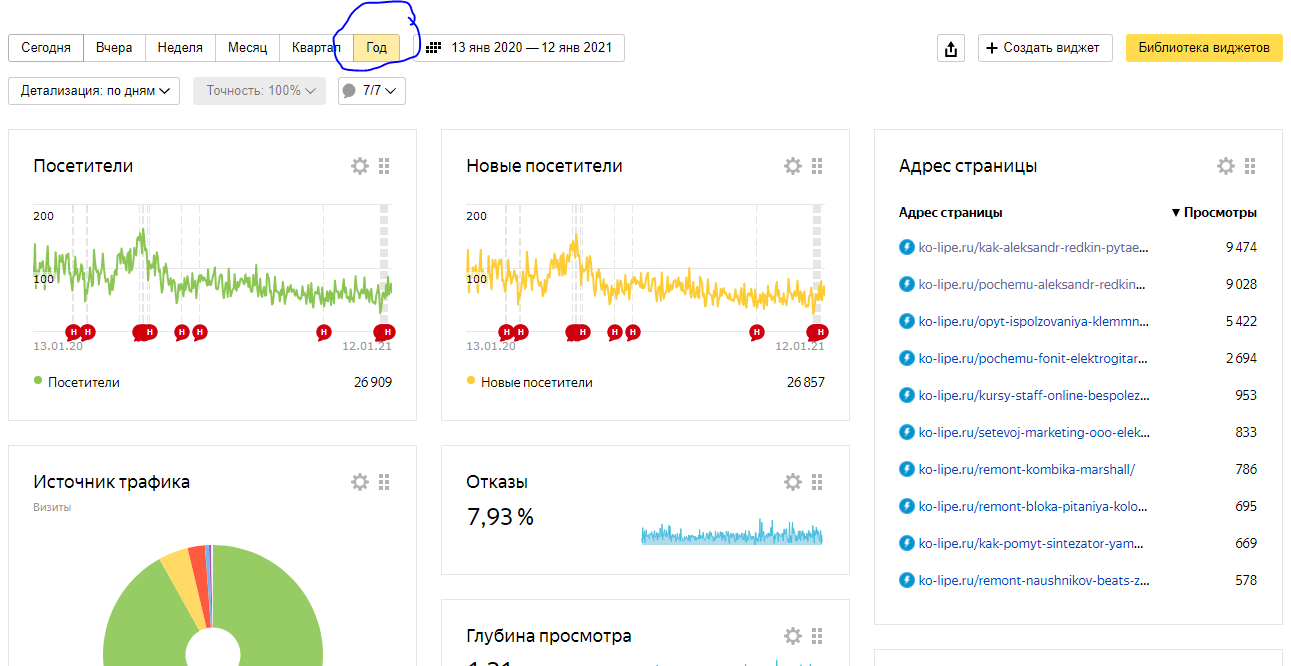Open ko-lipe.ru/pochemu-aleksandr-redkin link
Image resolution: width=1291 pixels, height=666 pixels.
coord(1034,284)
